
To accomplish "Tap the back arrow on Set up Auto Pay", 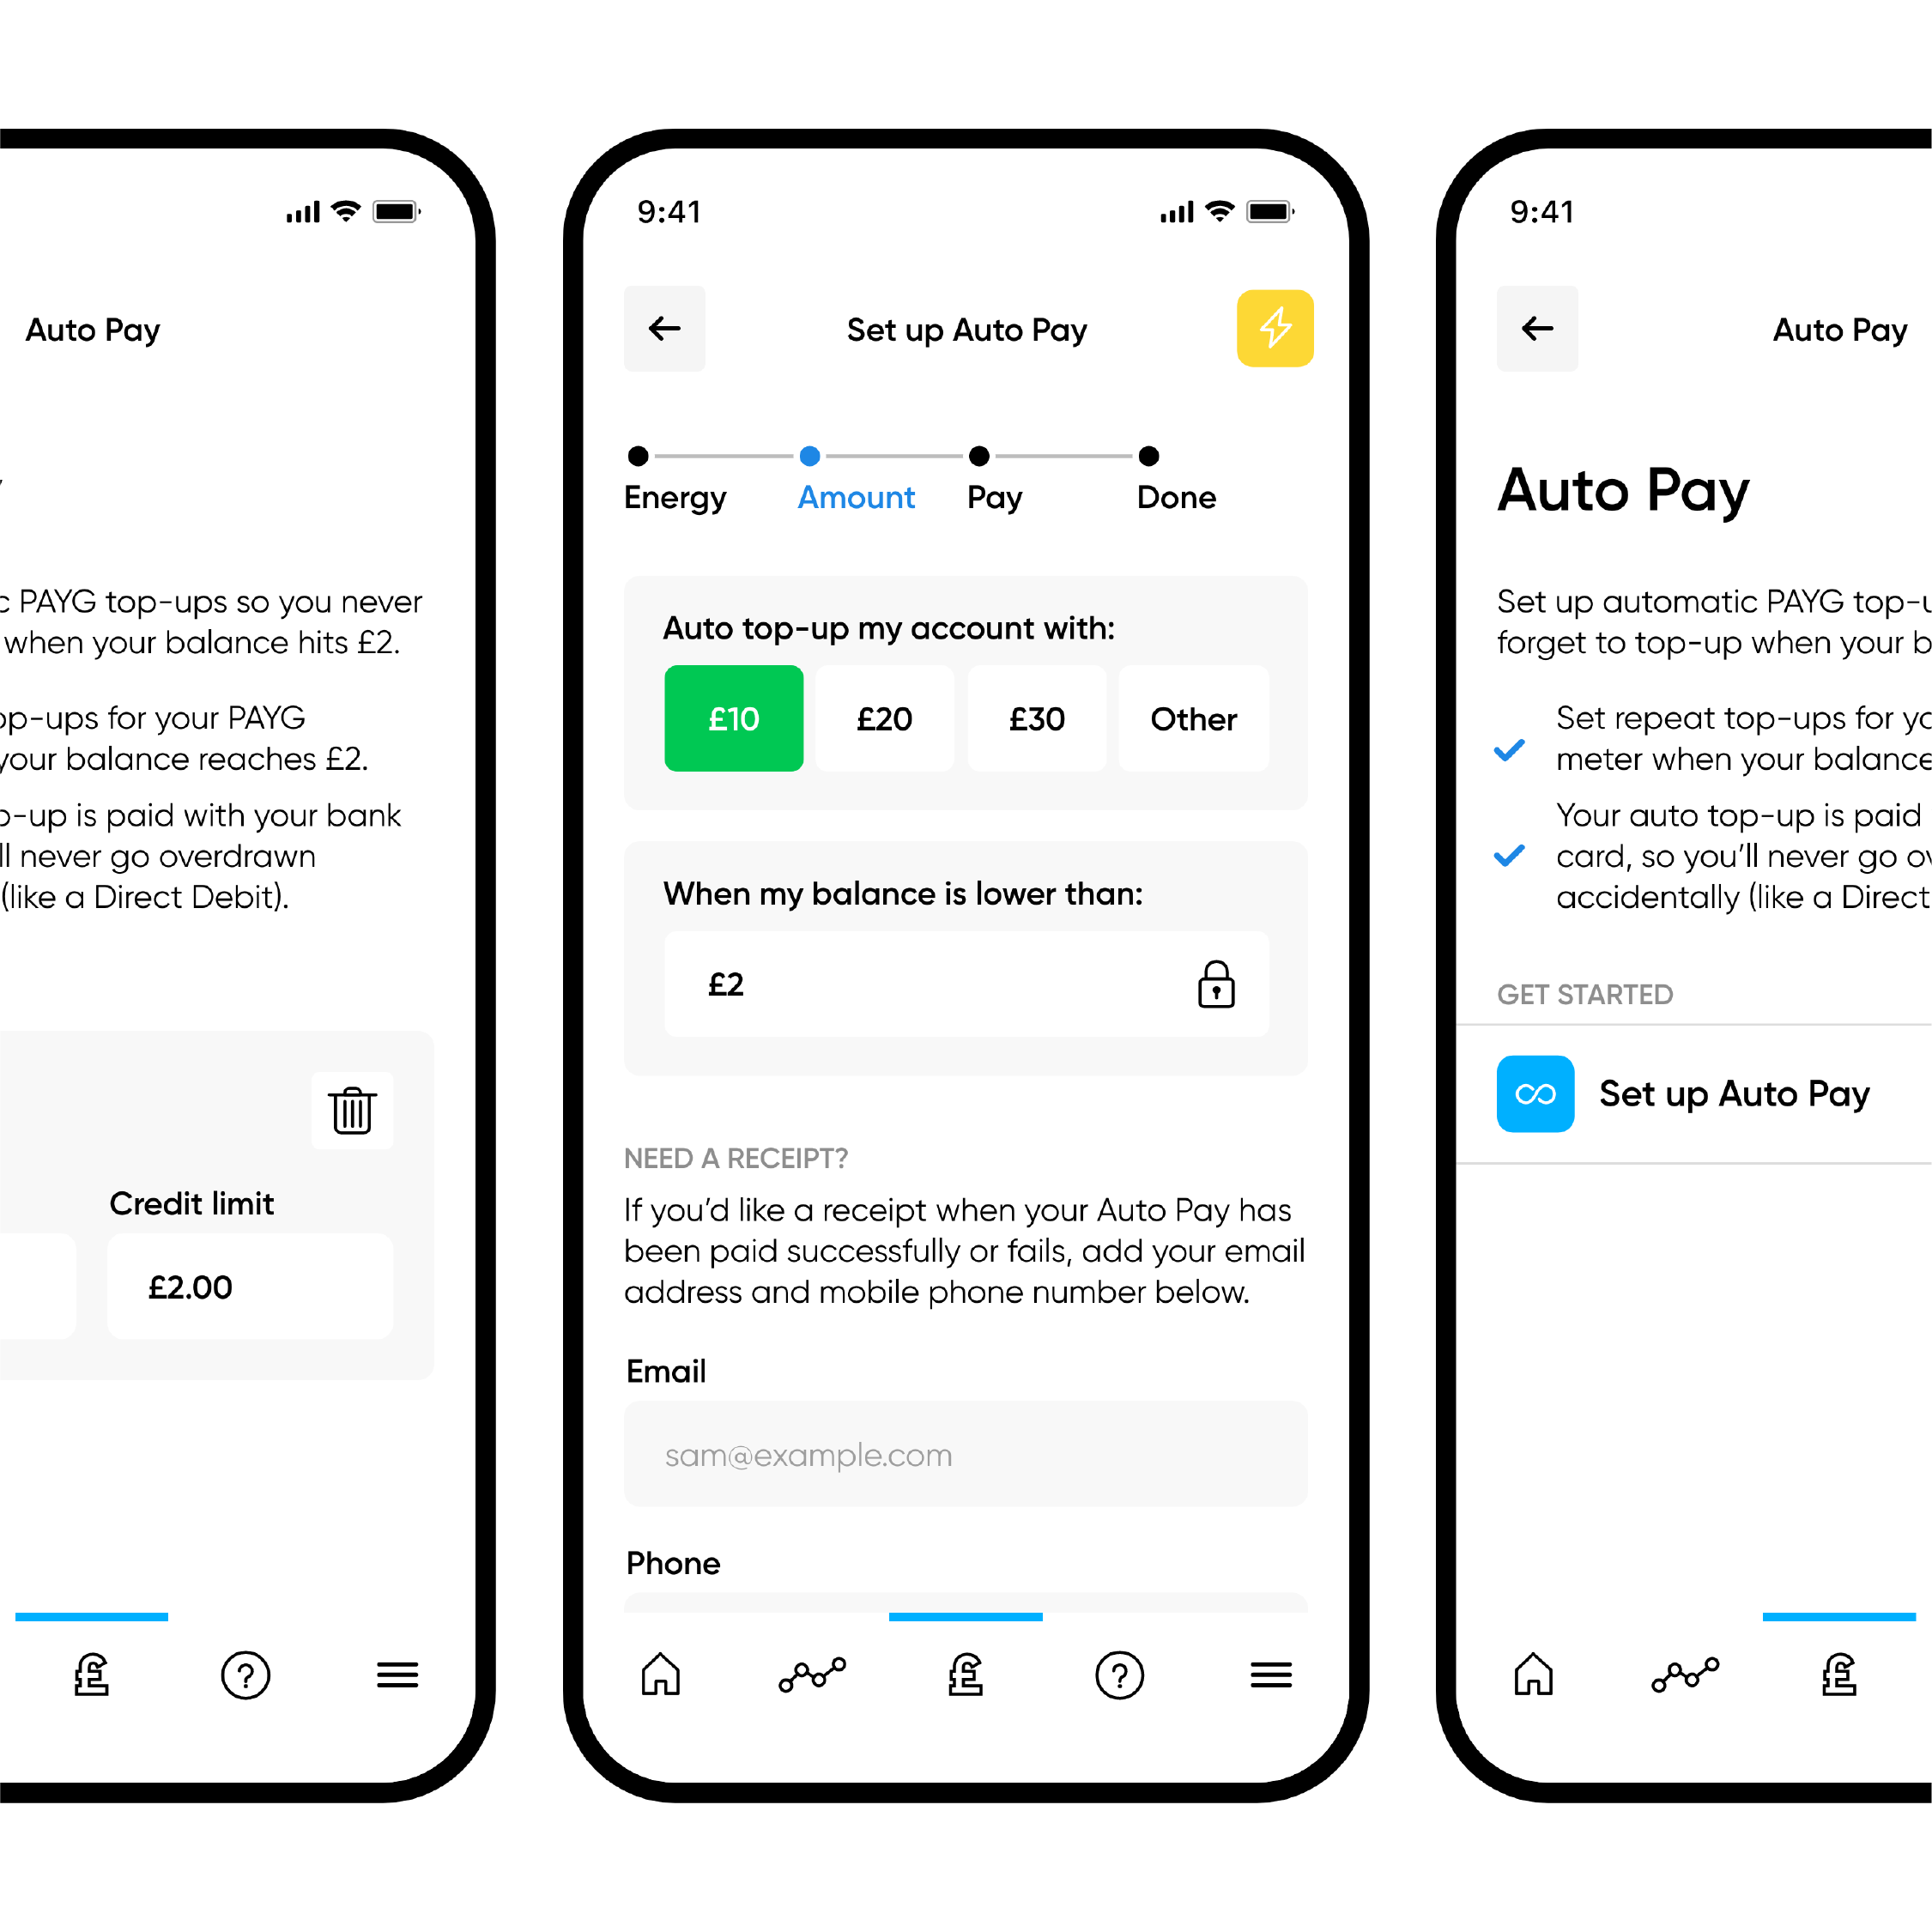I will (663, 329).
